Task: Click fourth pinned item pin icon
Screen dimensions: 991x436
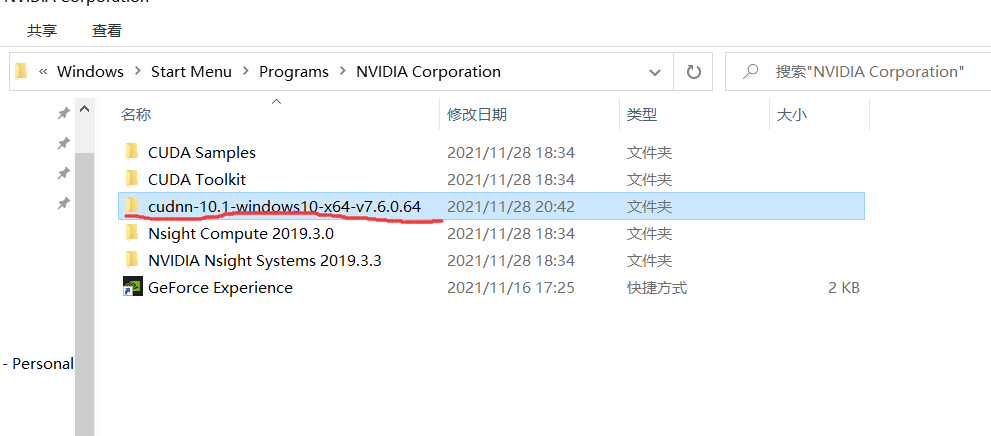Action: [63, 203]
